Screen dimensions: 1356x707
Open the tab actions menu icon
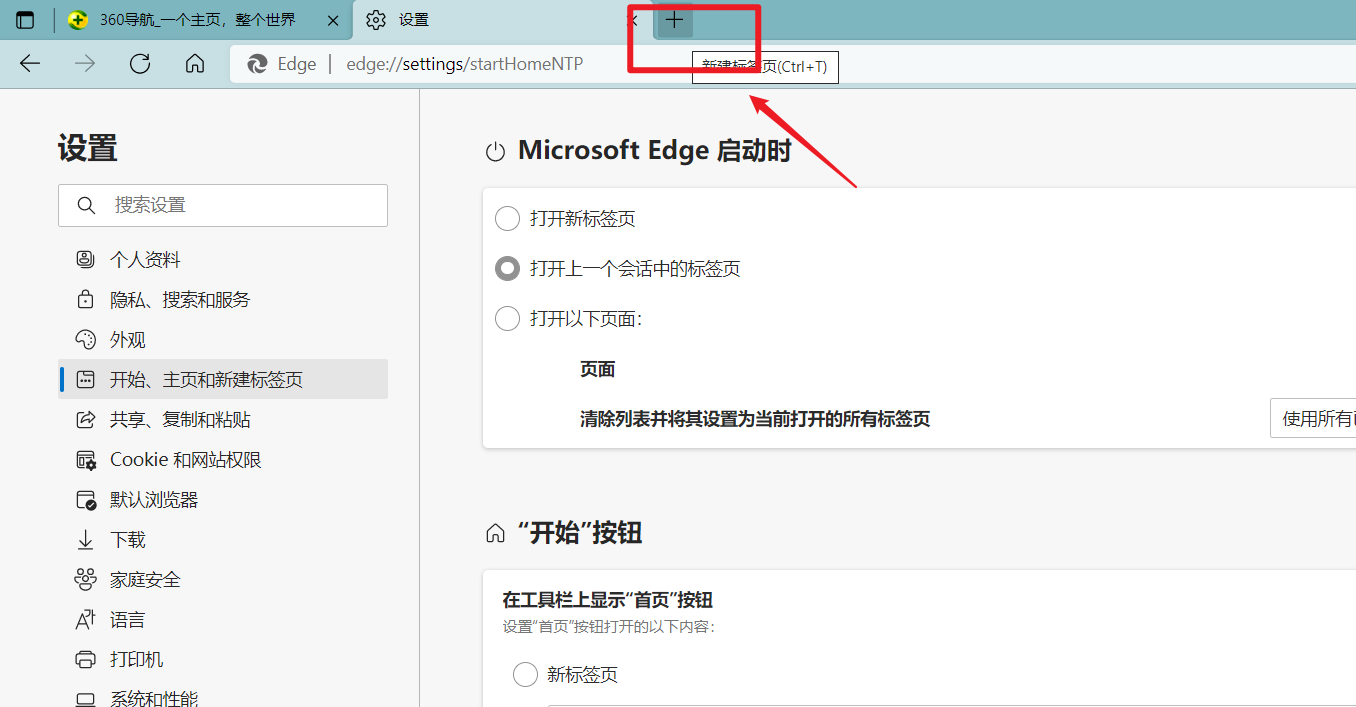point(25,19)
